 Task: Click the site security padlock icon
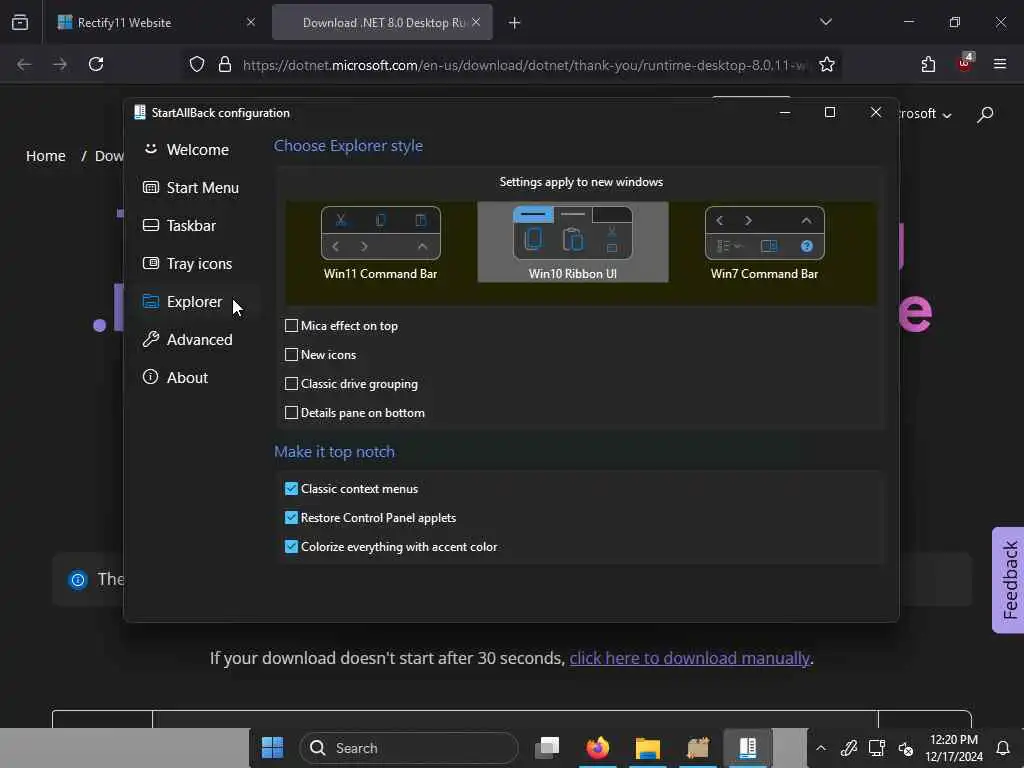[x=225, y=65]
